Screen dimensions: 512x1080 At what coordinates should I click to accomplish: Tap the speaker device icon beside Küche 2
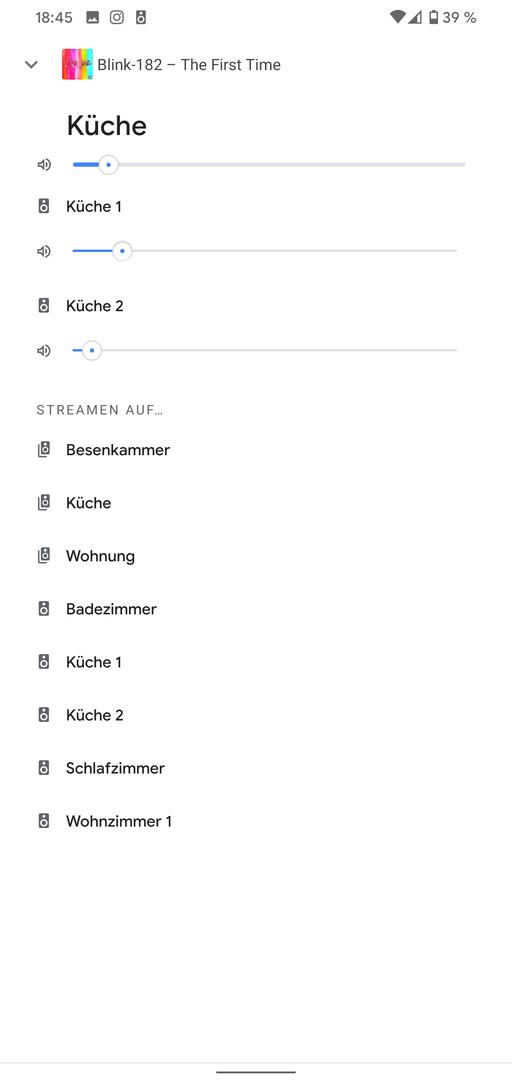[43, 305]
